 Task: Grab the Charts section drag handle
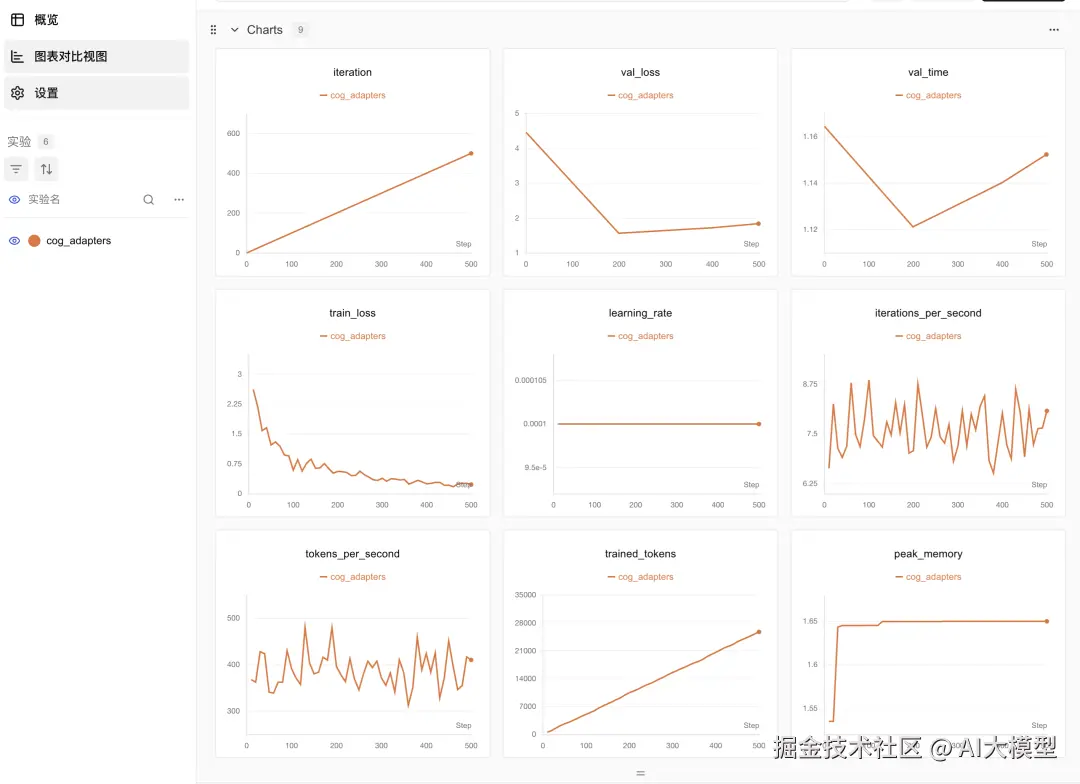(x=214, y=30)
